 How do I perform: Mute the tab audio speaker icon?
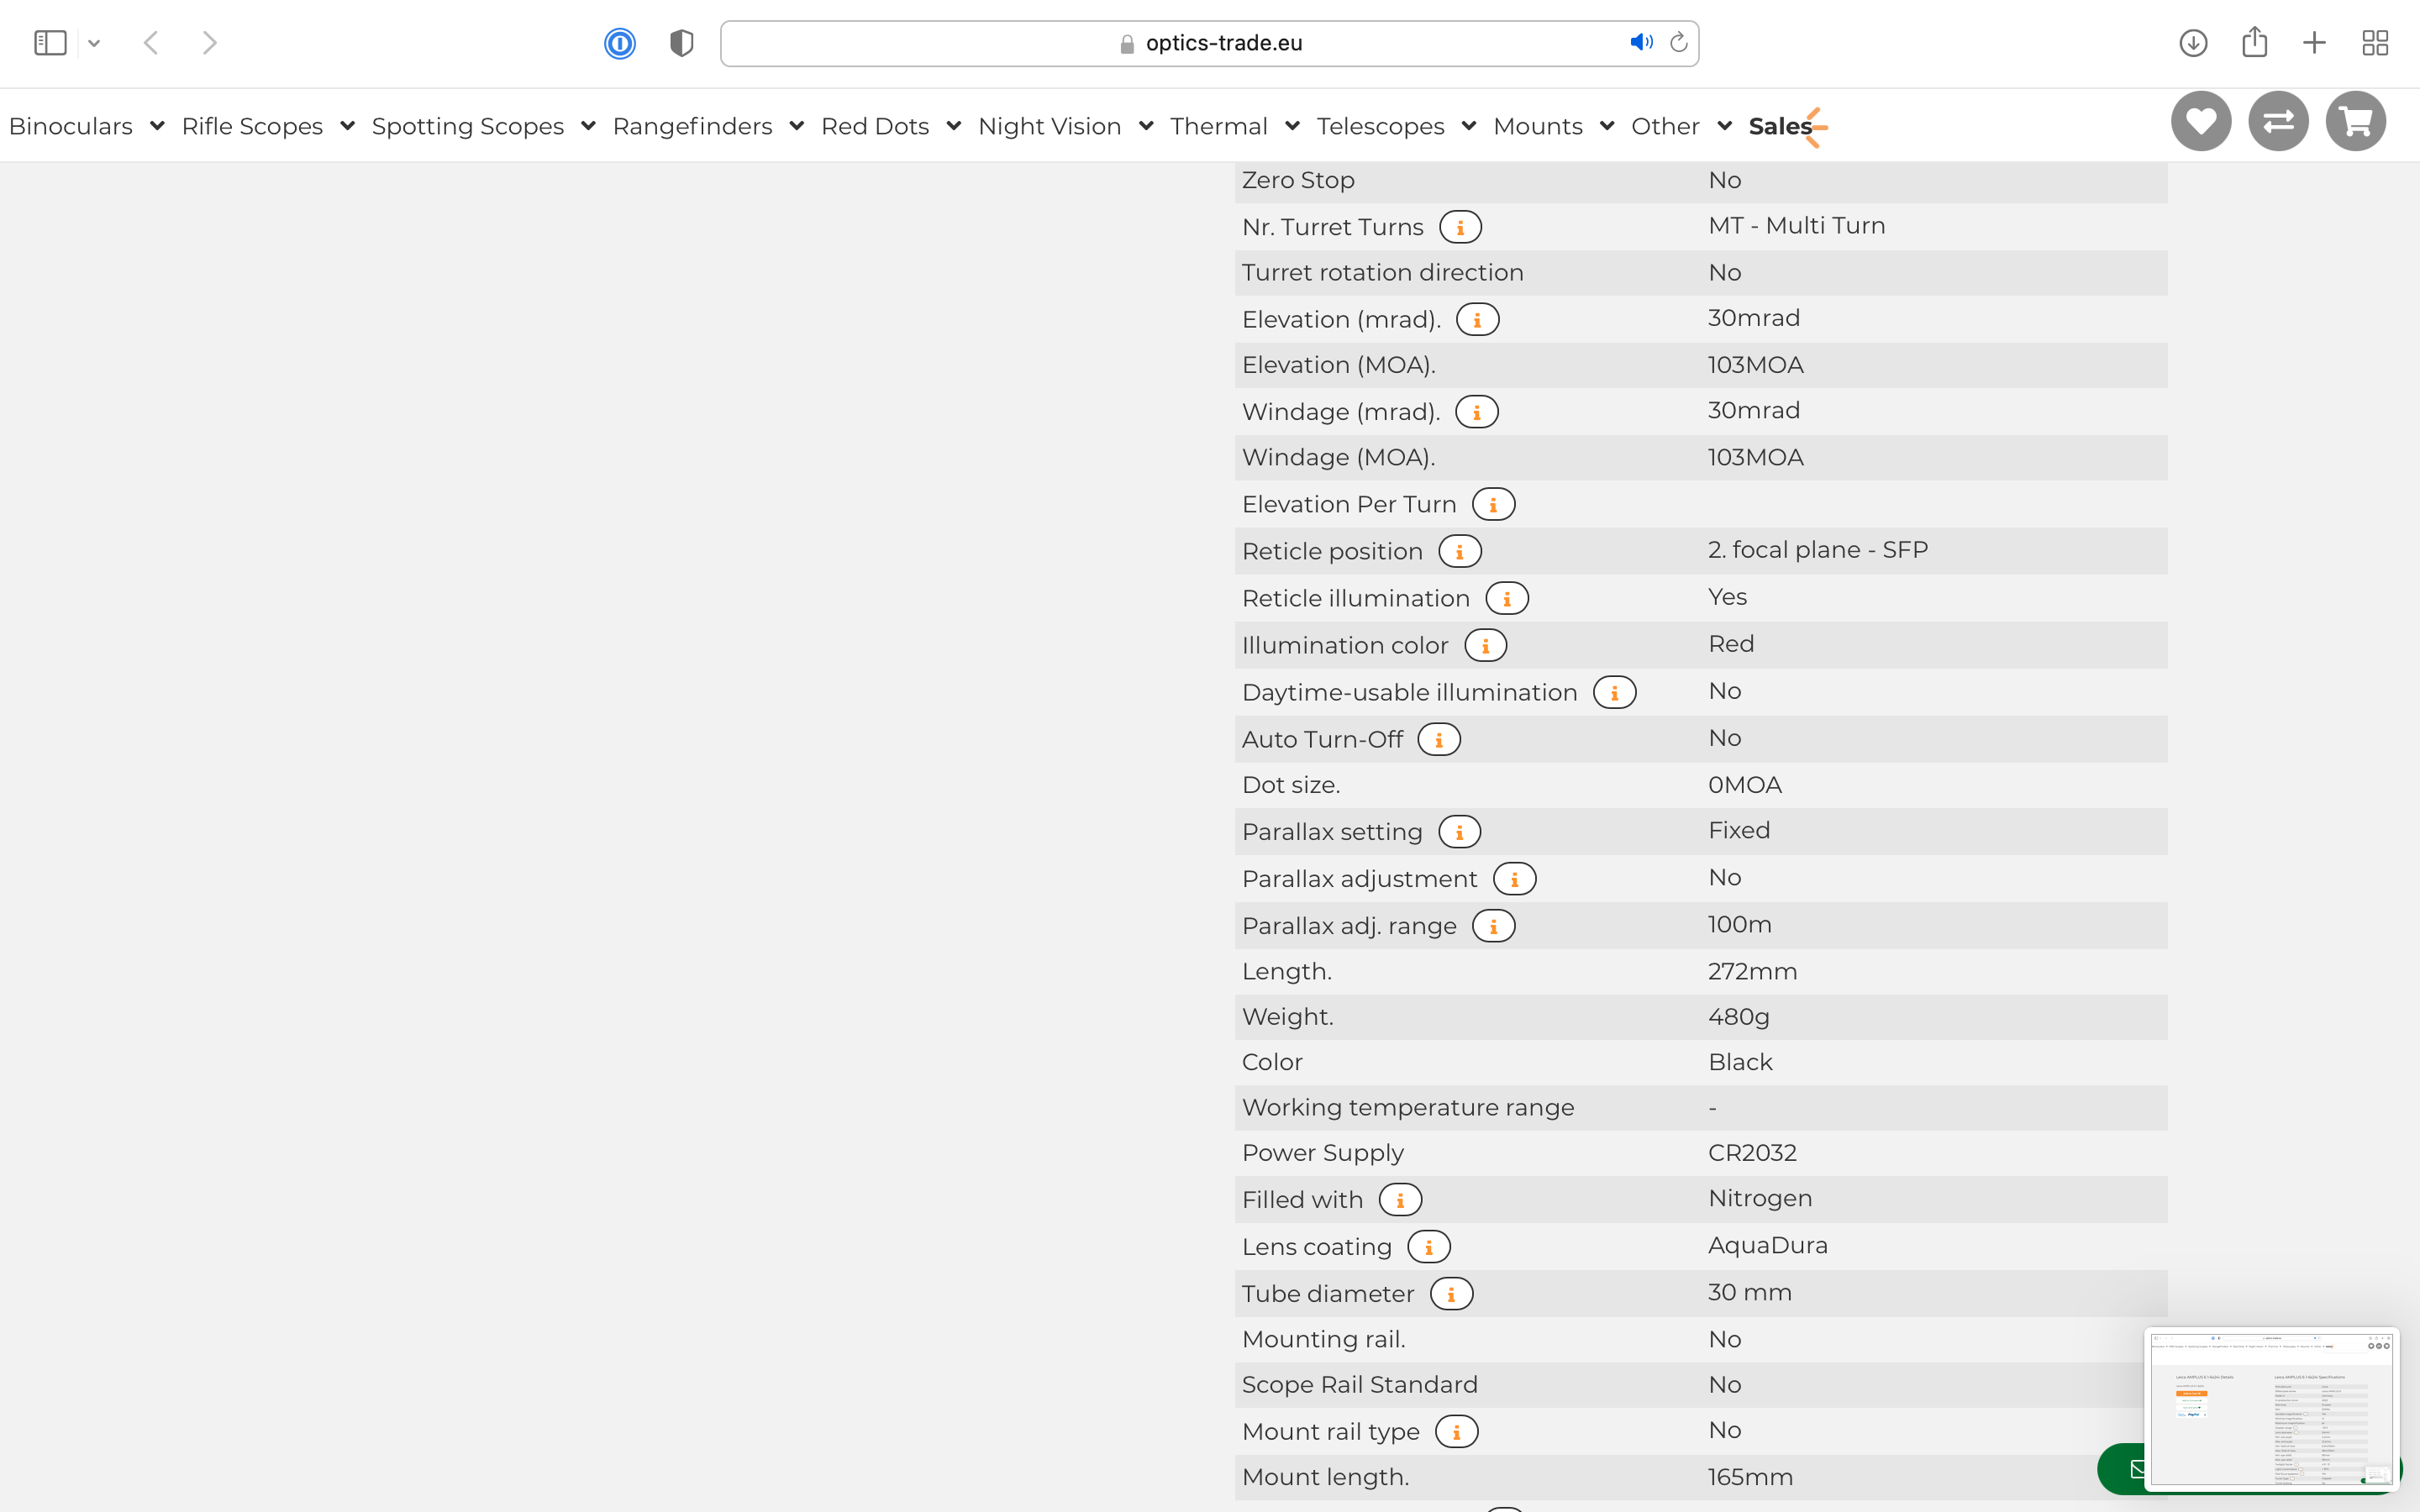(1641, 42)
